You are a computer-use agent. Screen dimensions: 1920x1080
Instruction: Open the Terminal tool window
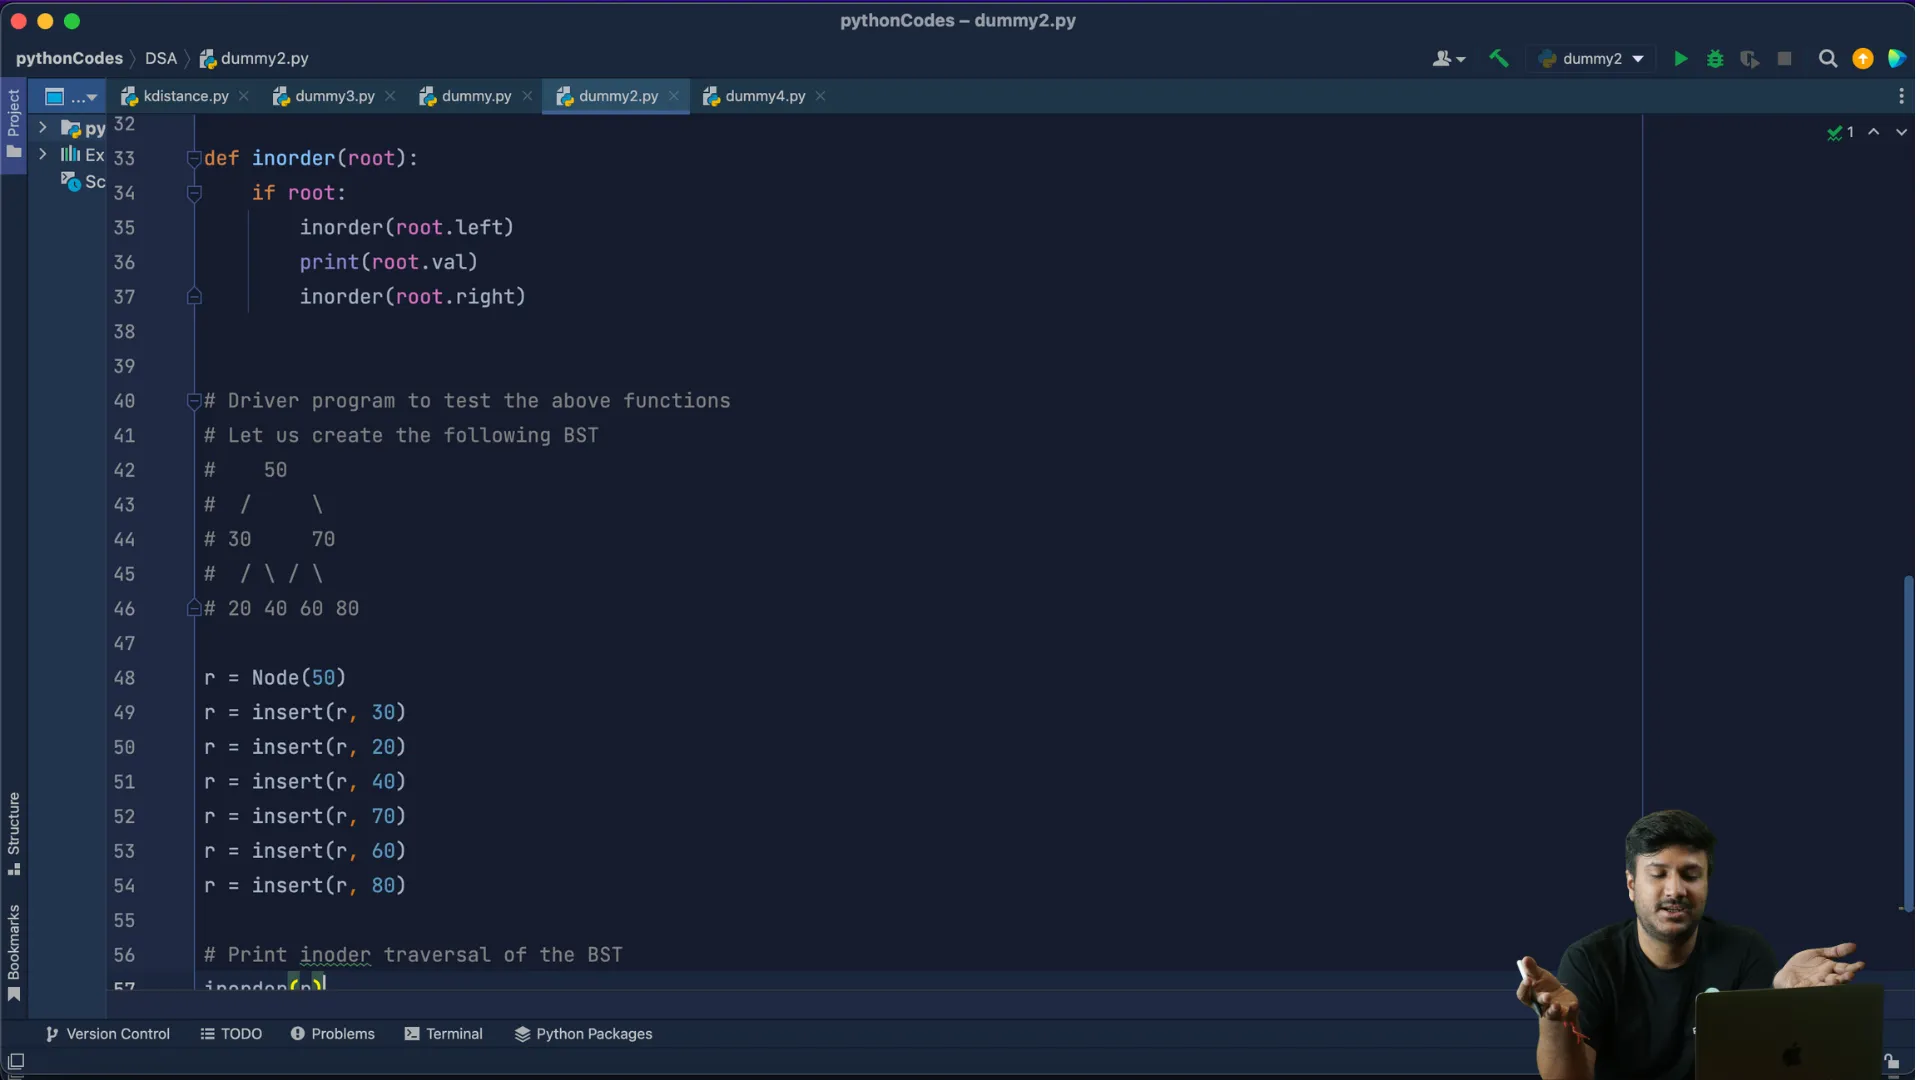click(444, 1034)
